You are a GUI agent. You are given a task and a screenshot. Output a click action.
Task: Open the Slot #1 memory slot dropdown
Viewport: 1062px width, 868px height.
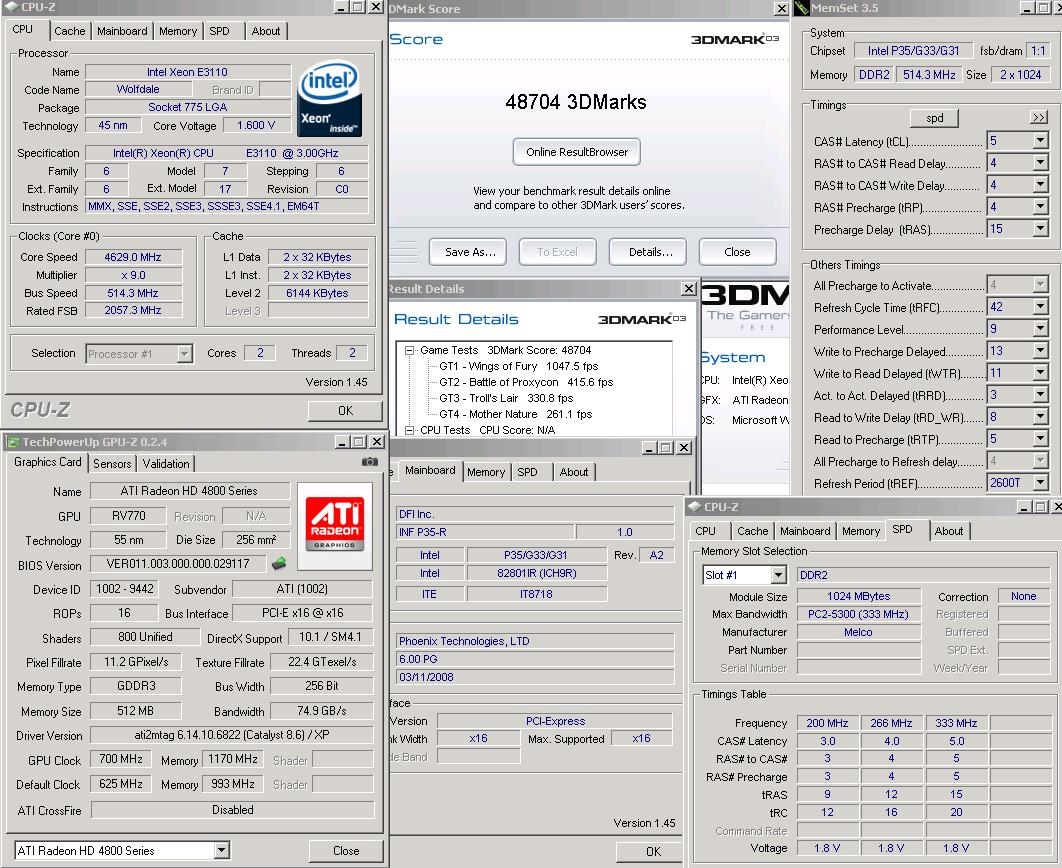(x=778, y=576)
